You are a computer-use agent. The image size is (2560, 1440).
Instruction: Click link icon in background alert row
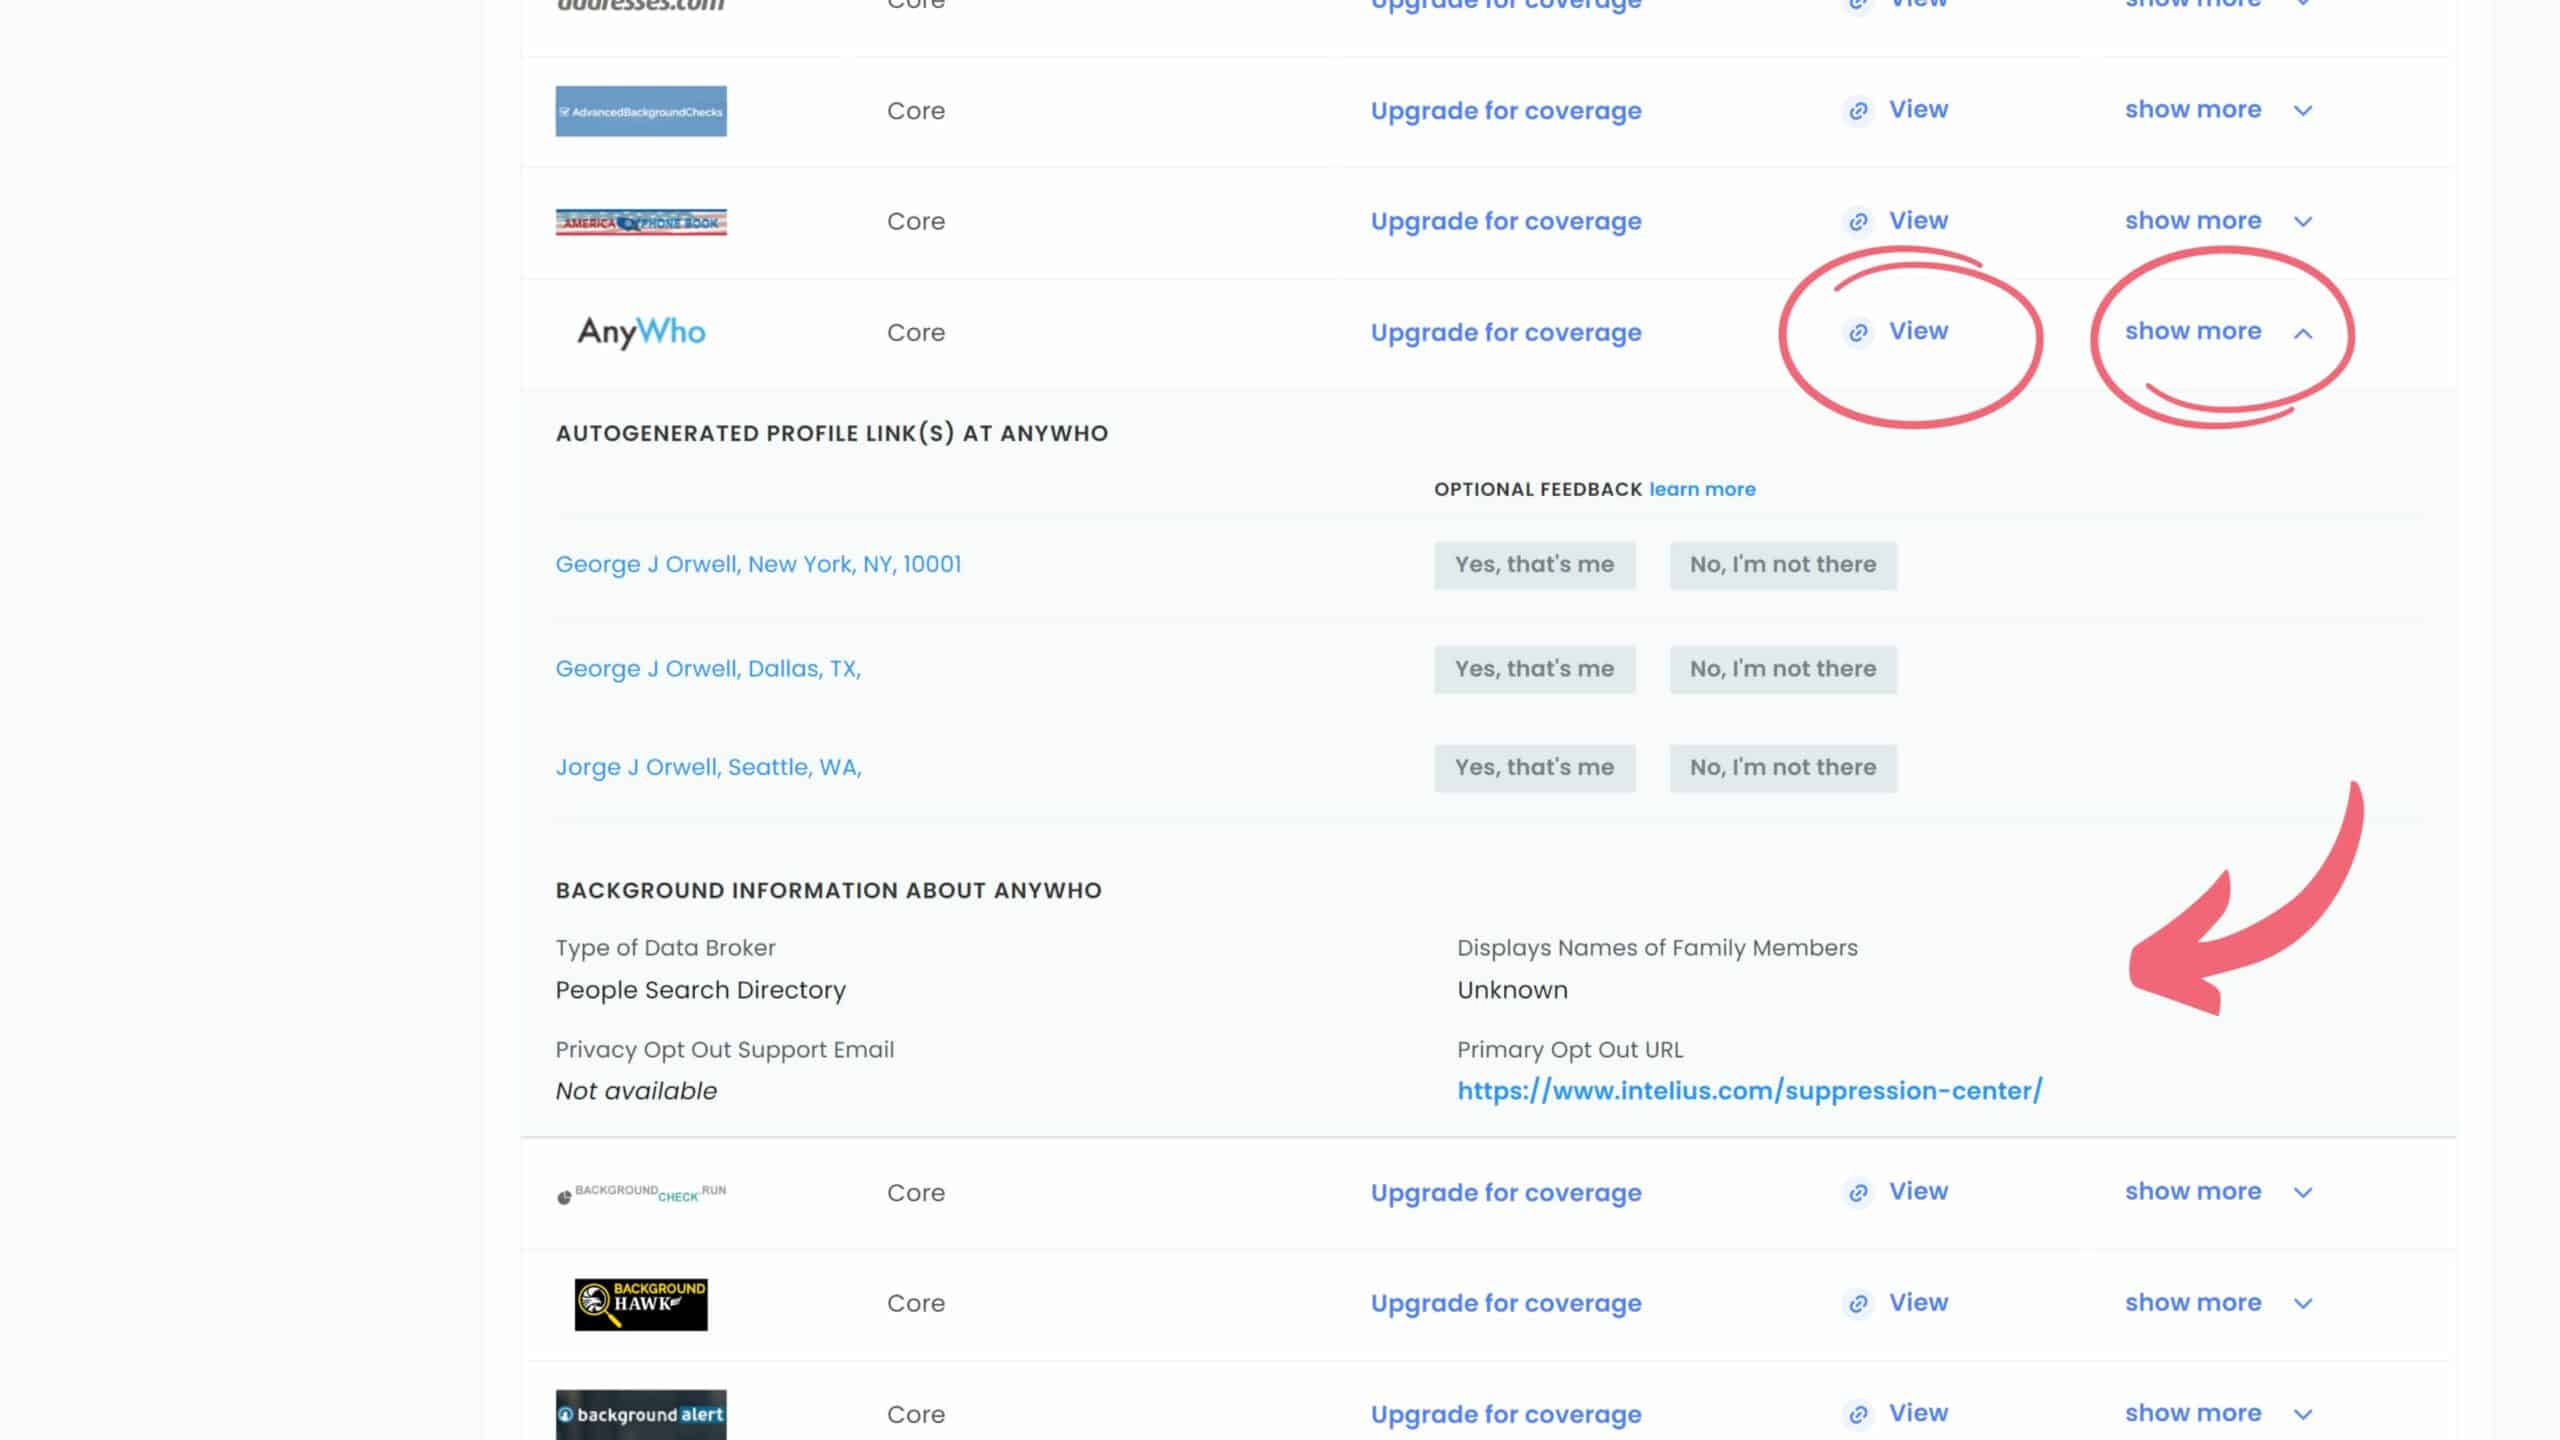click(x=1858, y=1415)
